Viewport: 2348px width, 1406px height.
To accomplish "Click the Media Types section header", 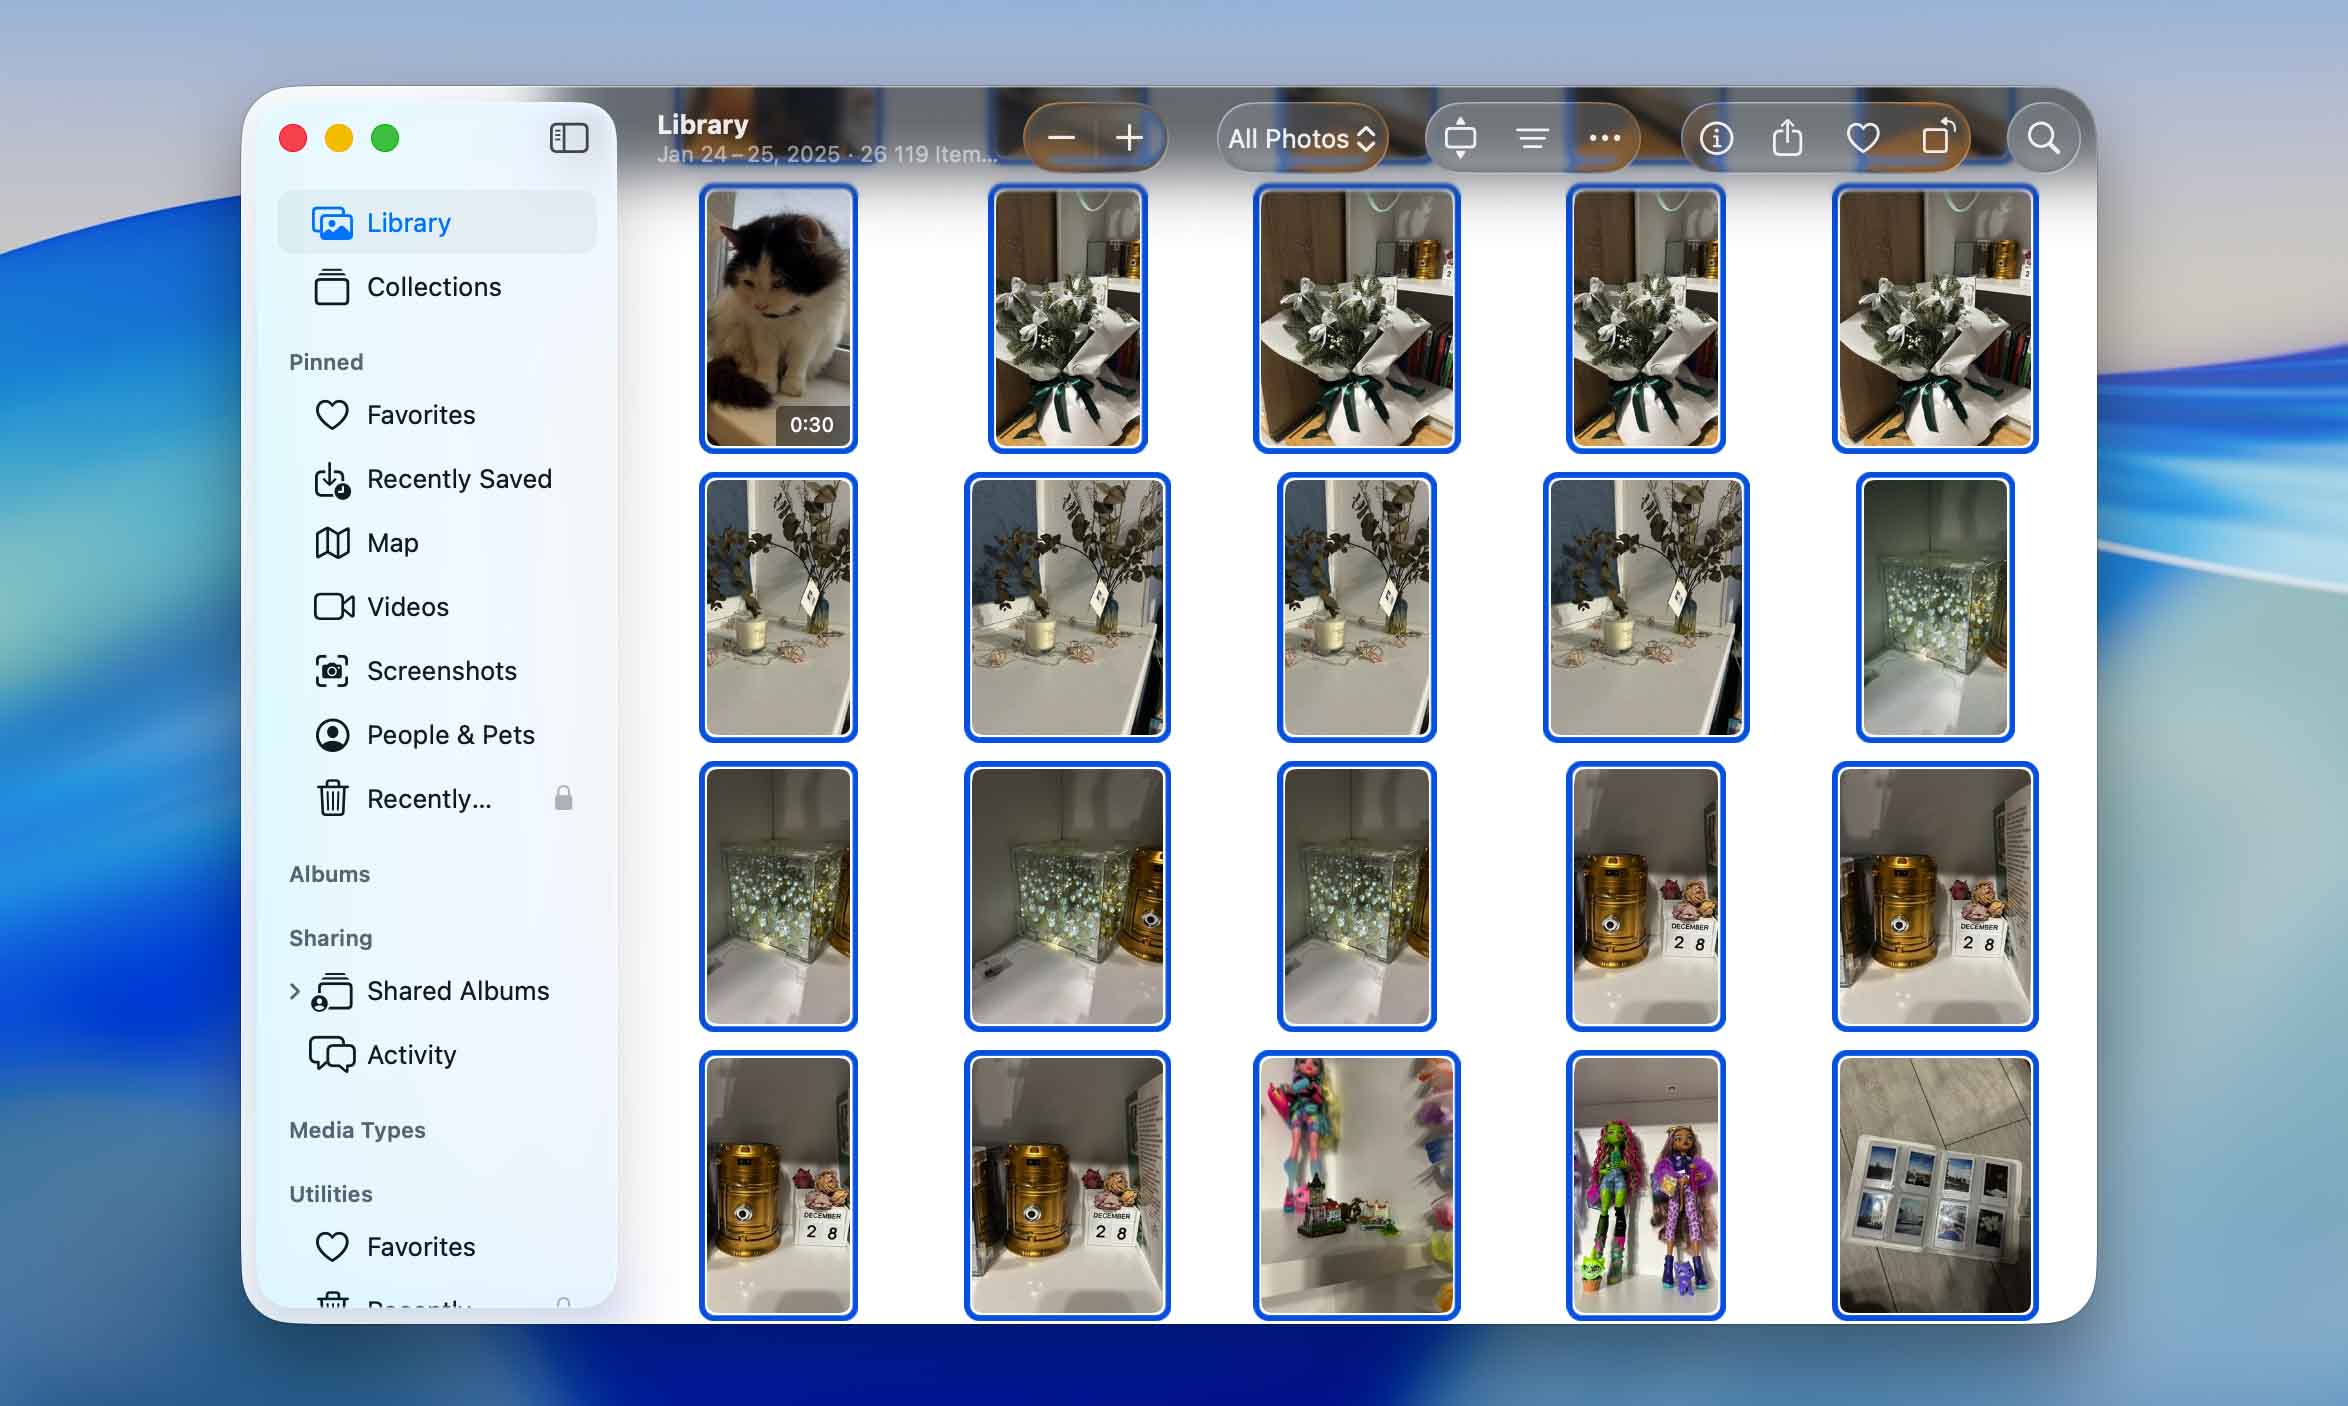I will tap(357, 1130).
